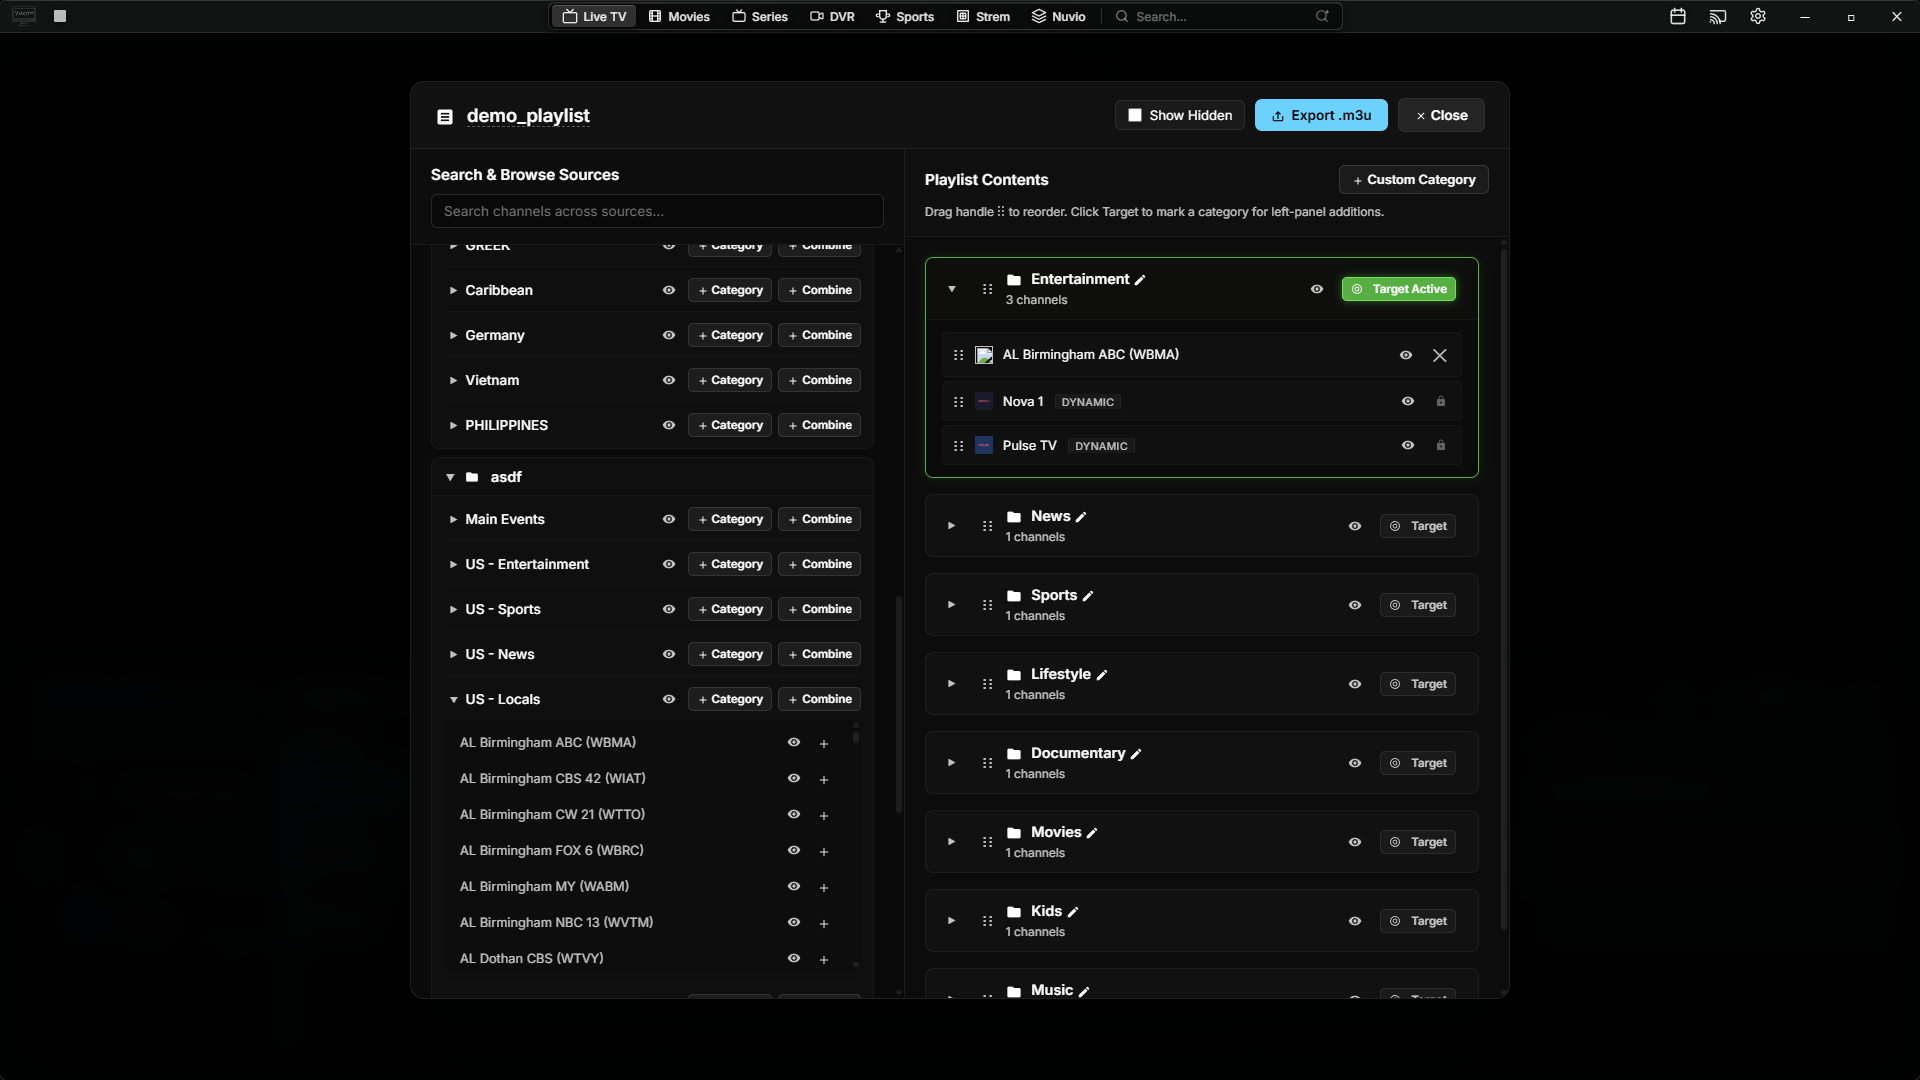Click the stop square icon in top-left corner

(60, 16)
